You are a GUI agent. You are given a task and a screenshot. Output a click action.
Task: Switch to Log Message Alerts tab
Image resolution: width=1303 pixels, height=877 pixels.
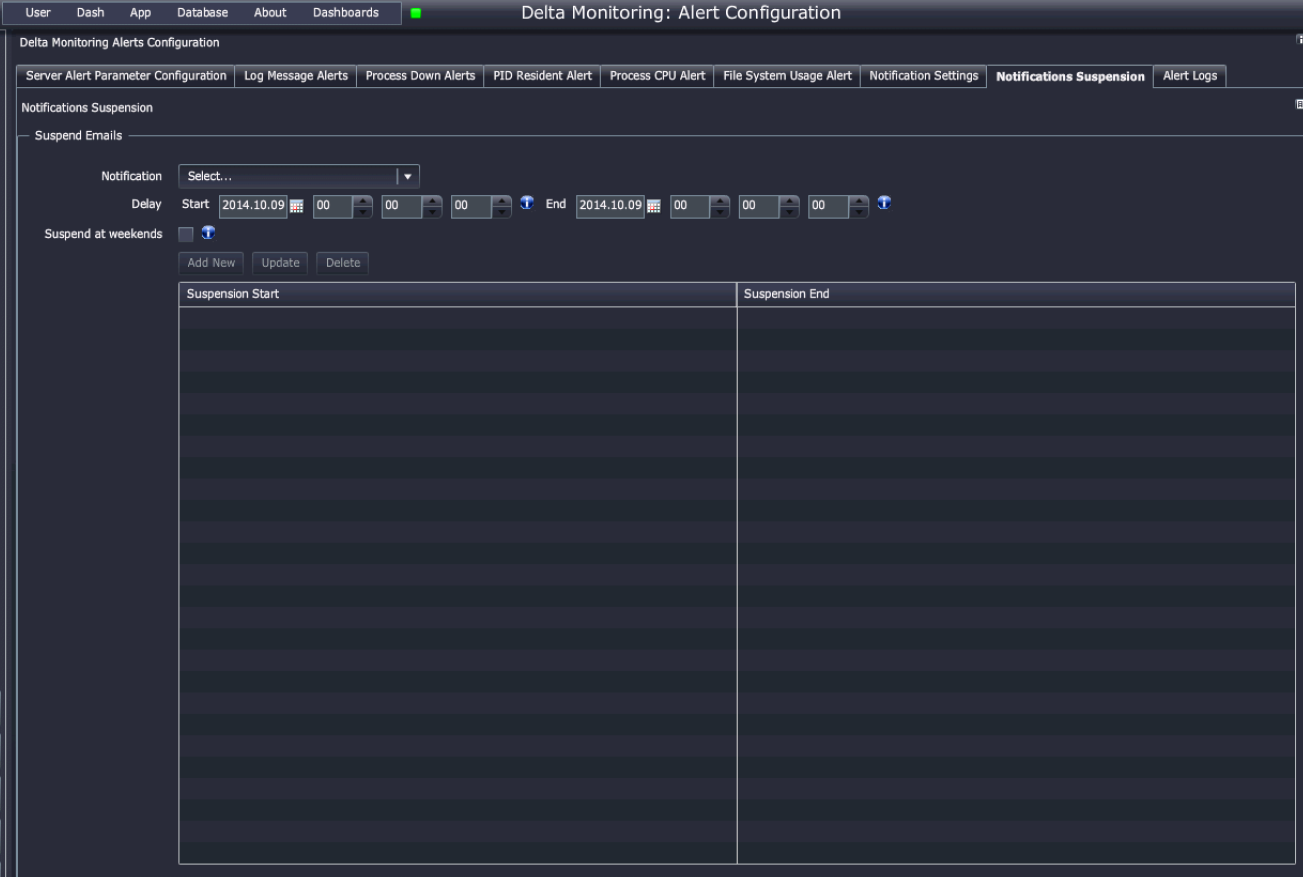(296, 76)
